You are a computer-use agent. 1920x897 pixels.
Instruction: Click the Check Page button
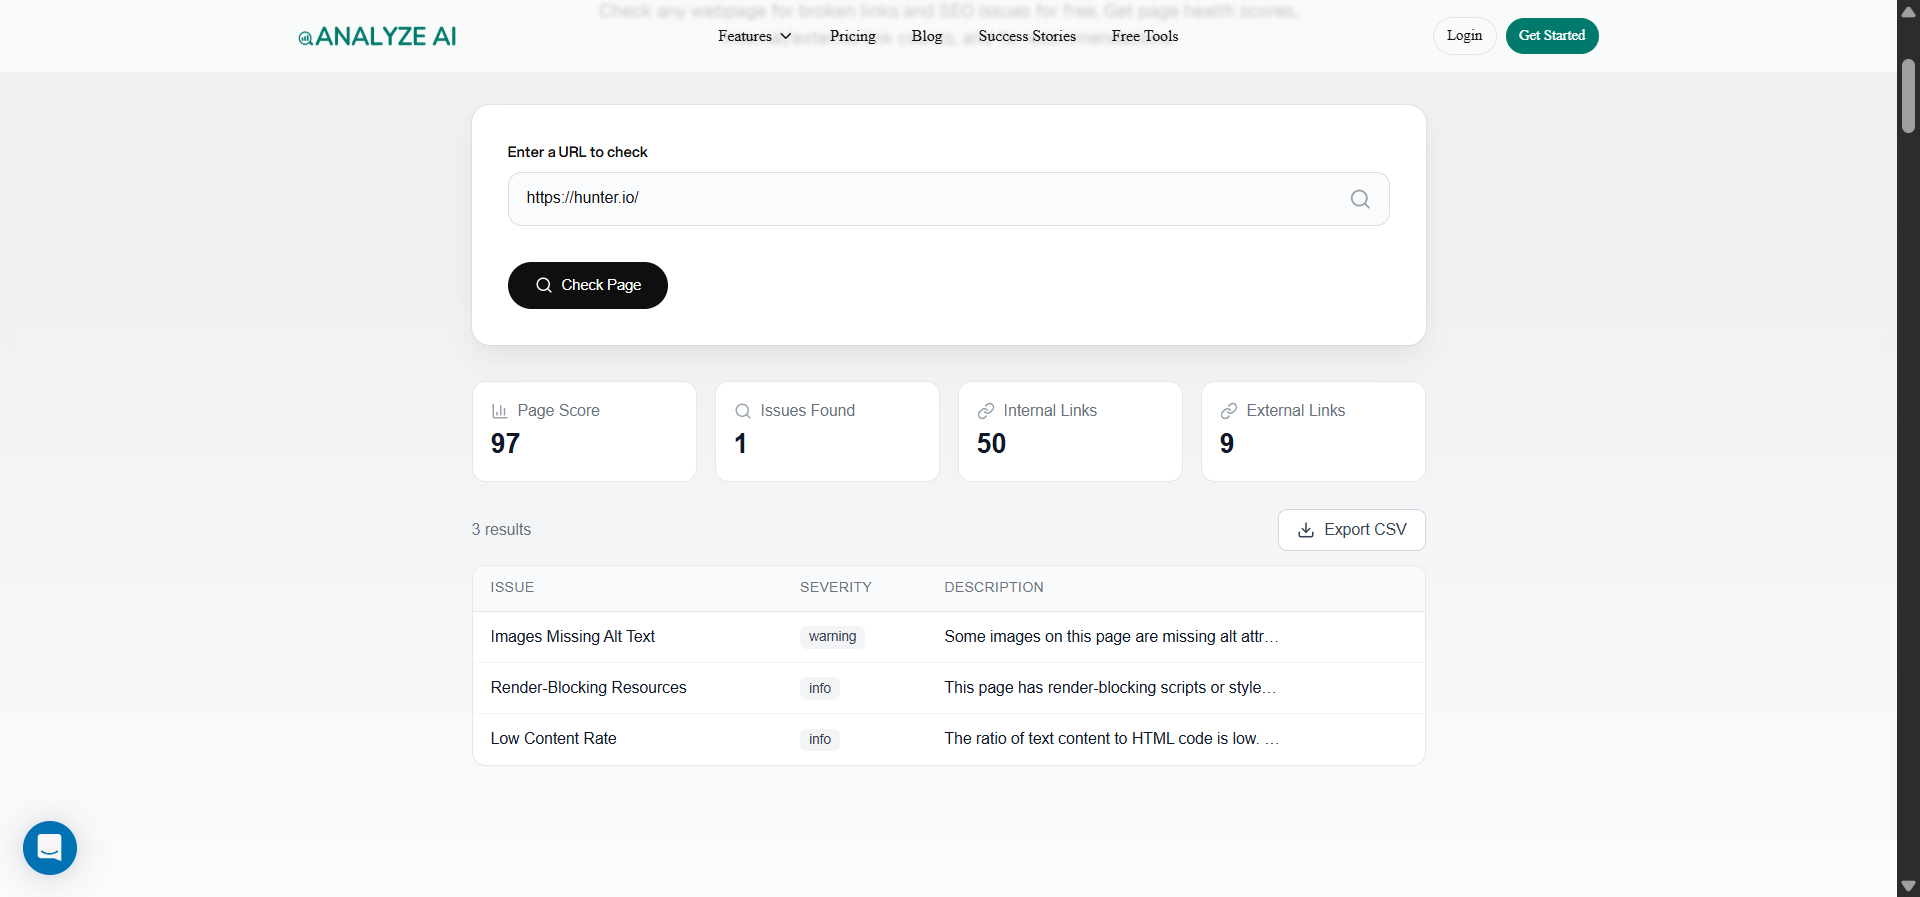coord(588,285)
